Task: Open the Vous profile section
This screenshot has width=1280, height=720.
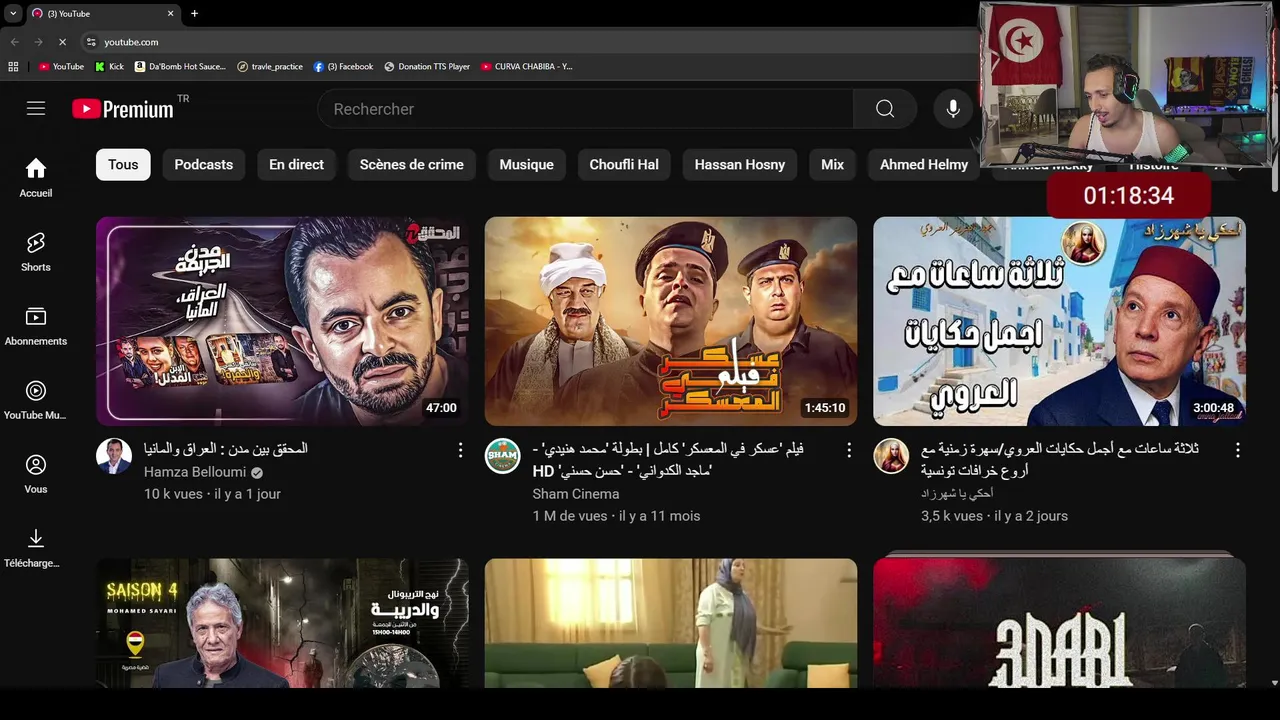Action: (36, 475)
